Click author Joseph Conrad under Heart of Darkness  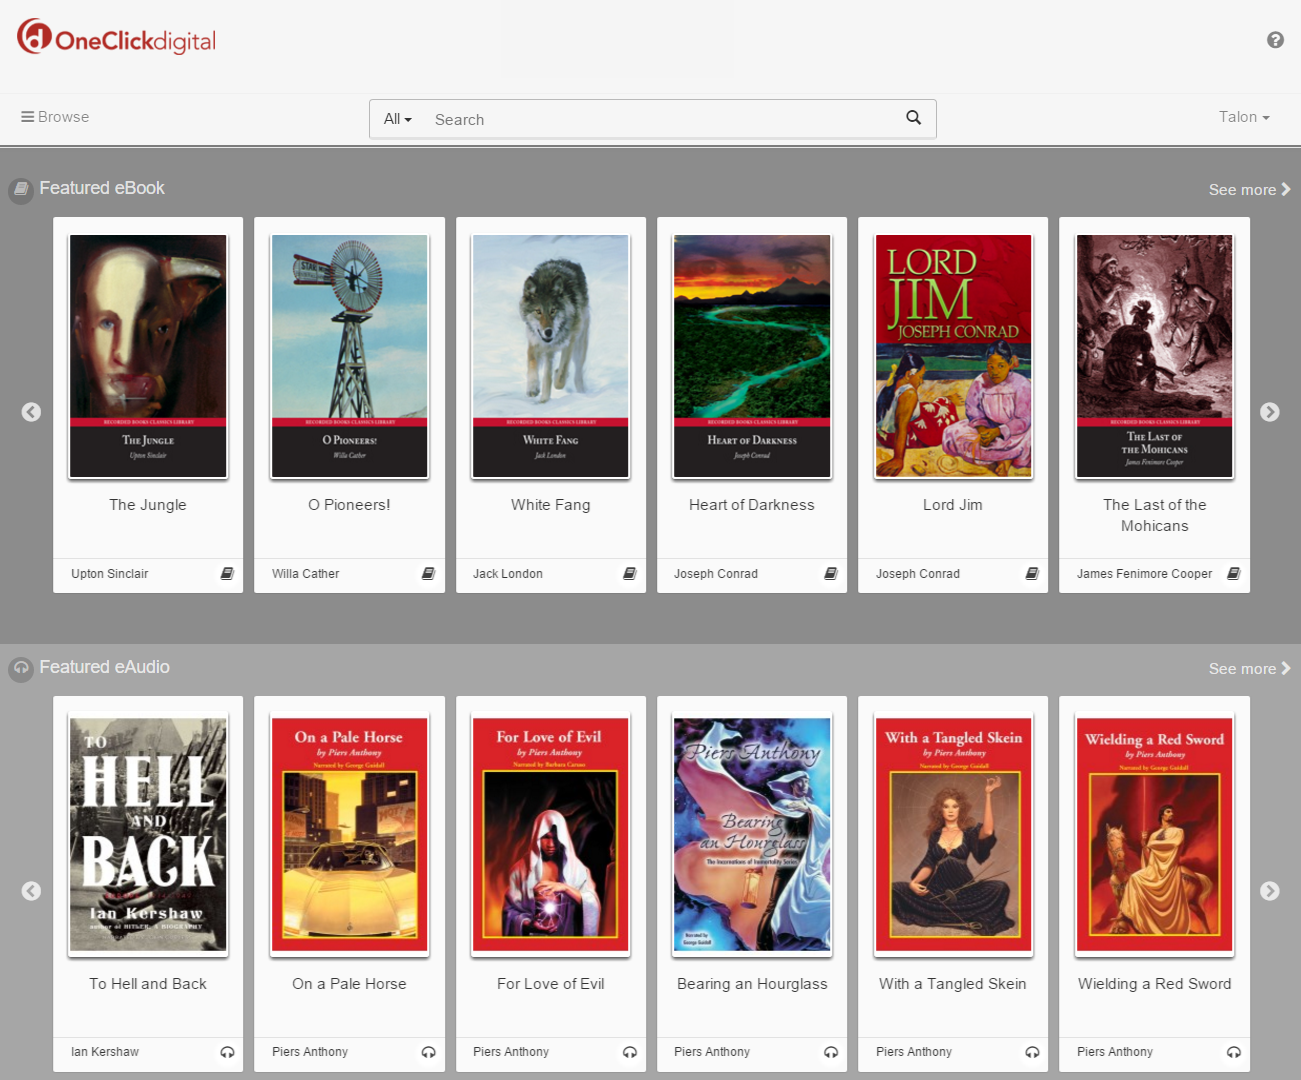tap(716, 574)
